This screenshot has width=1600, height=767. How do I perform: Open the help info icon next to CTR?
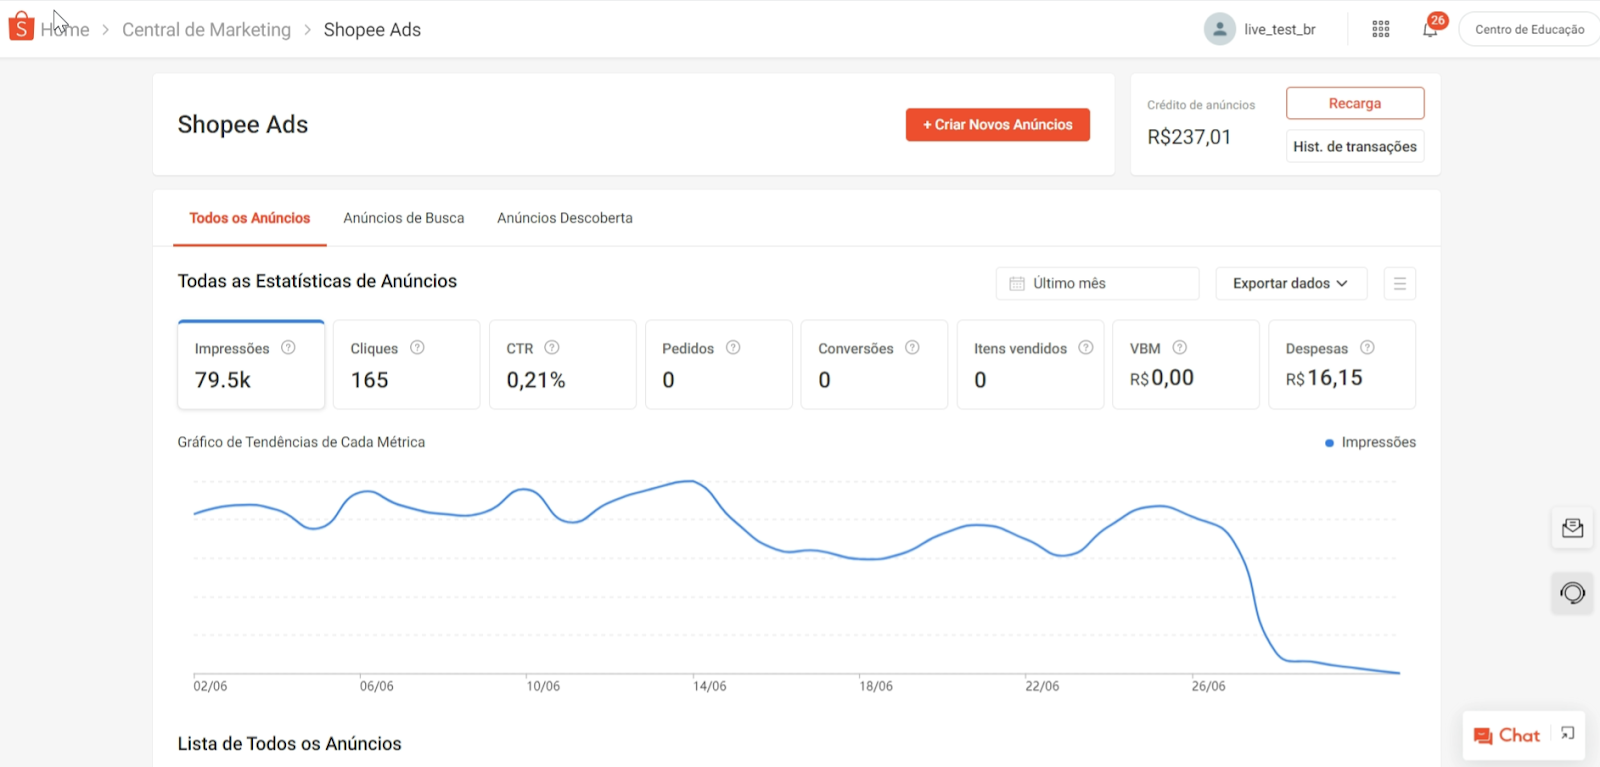[552, 347]
